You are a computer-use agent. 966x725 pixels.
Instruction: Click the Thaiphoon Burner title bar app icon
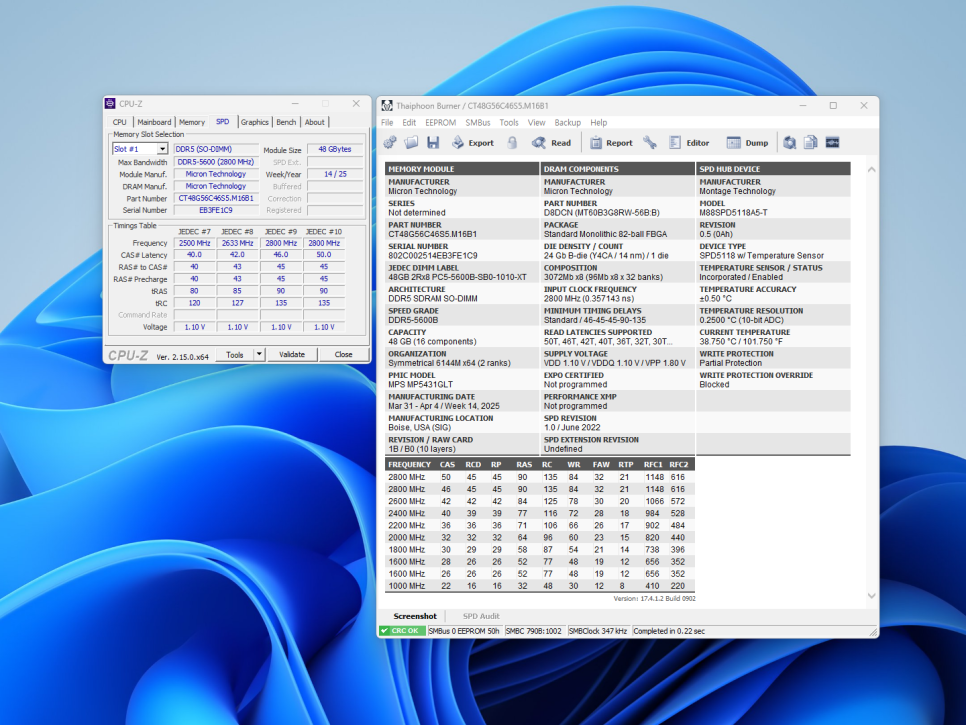[x=387, y=105]
